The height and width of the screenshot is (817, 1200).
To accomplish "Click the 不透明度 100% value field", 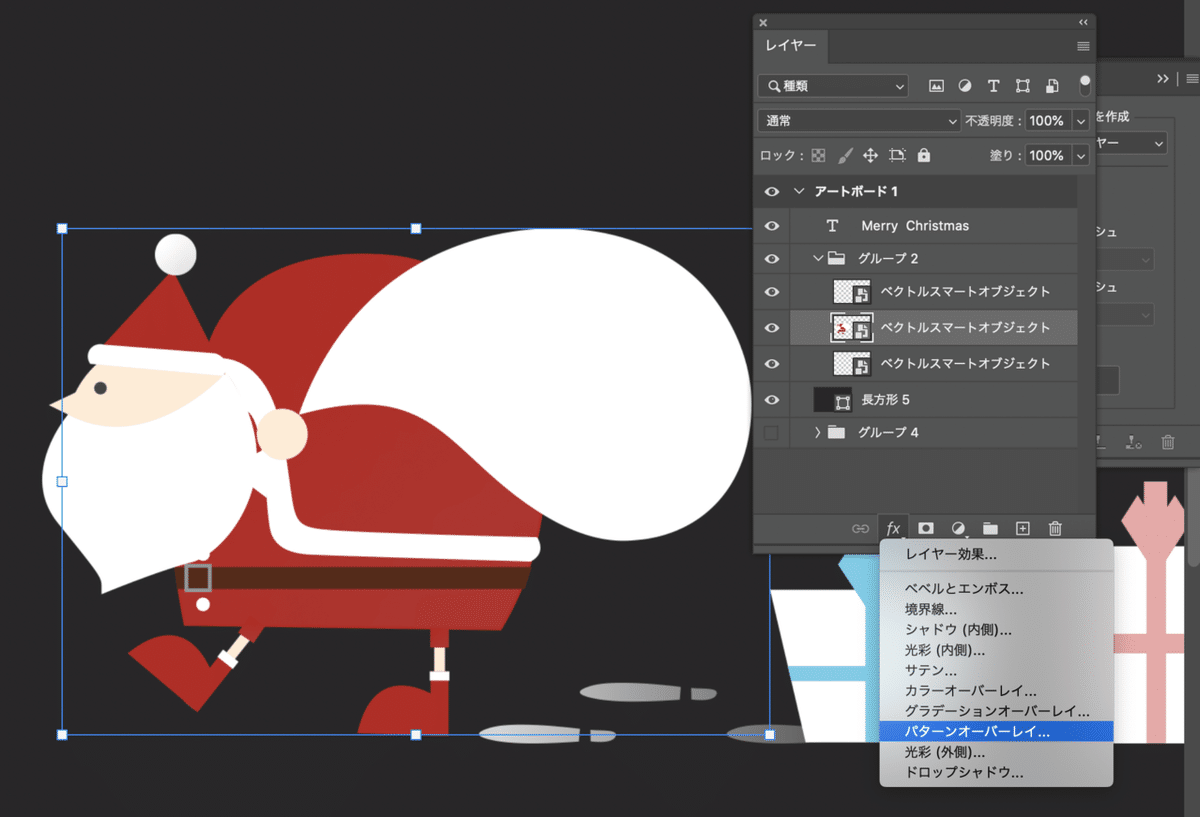I will pos(1047,121).
